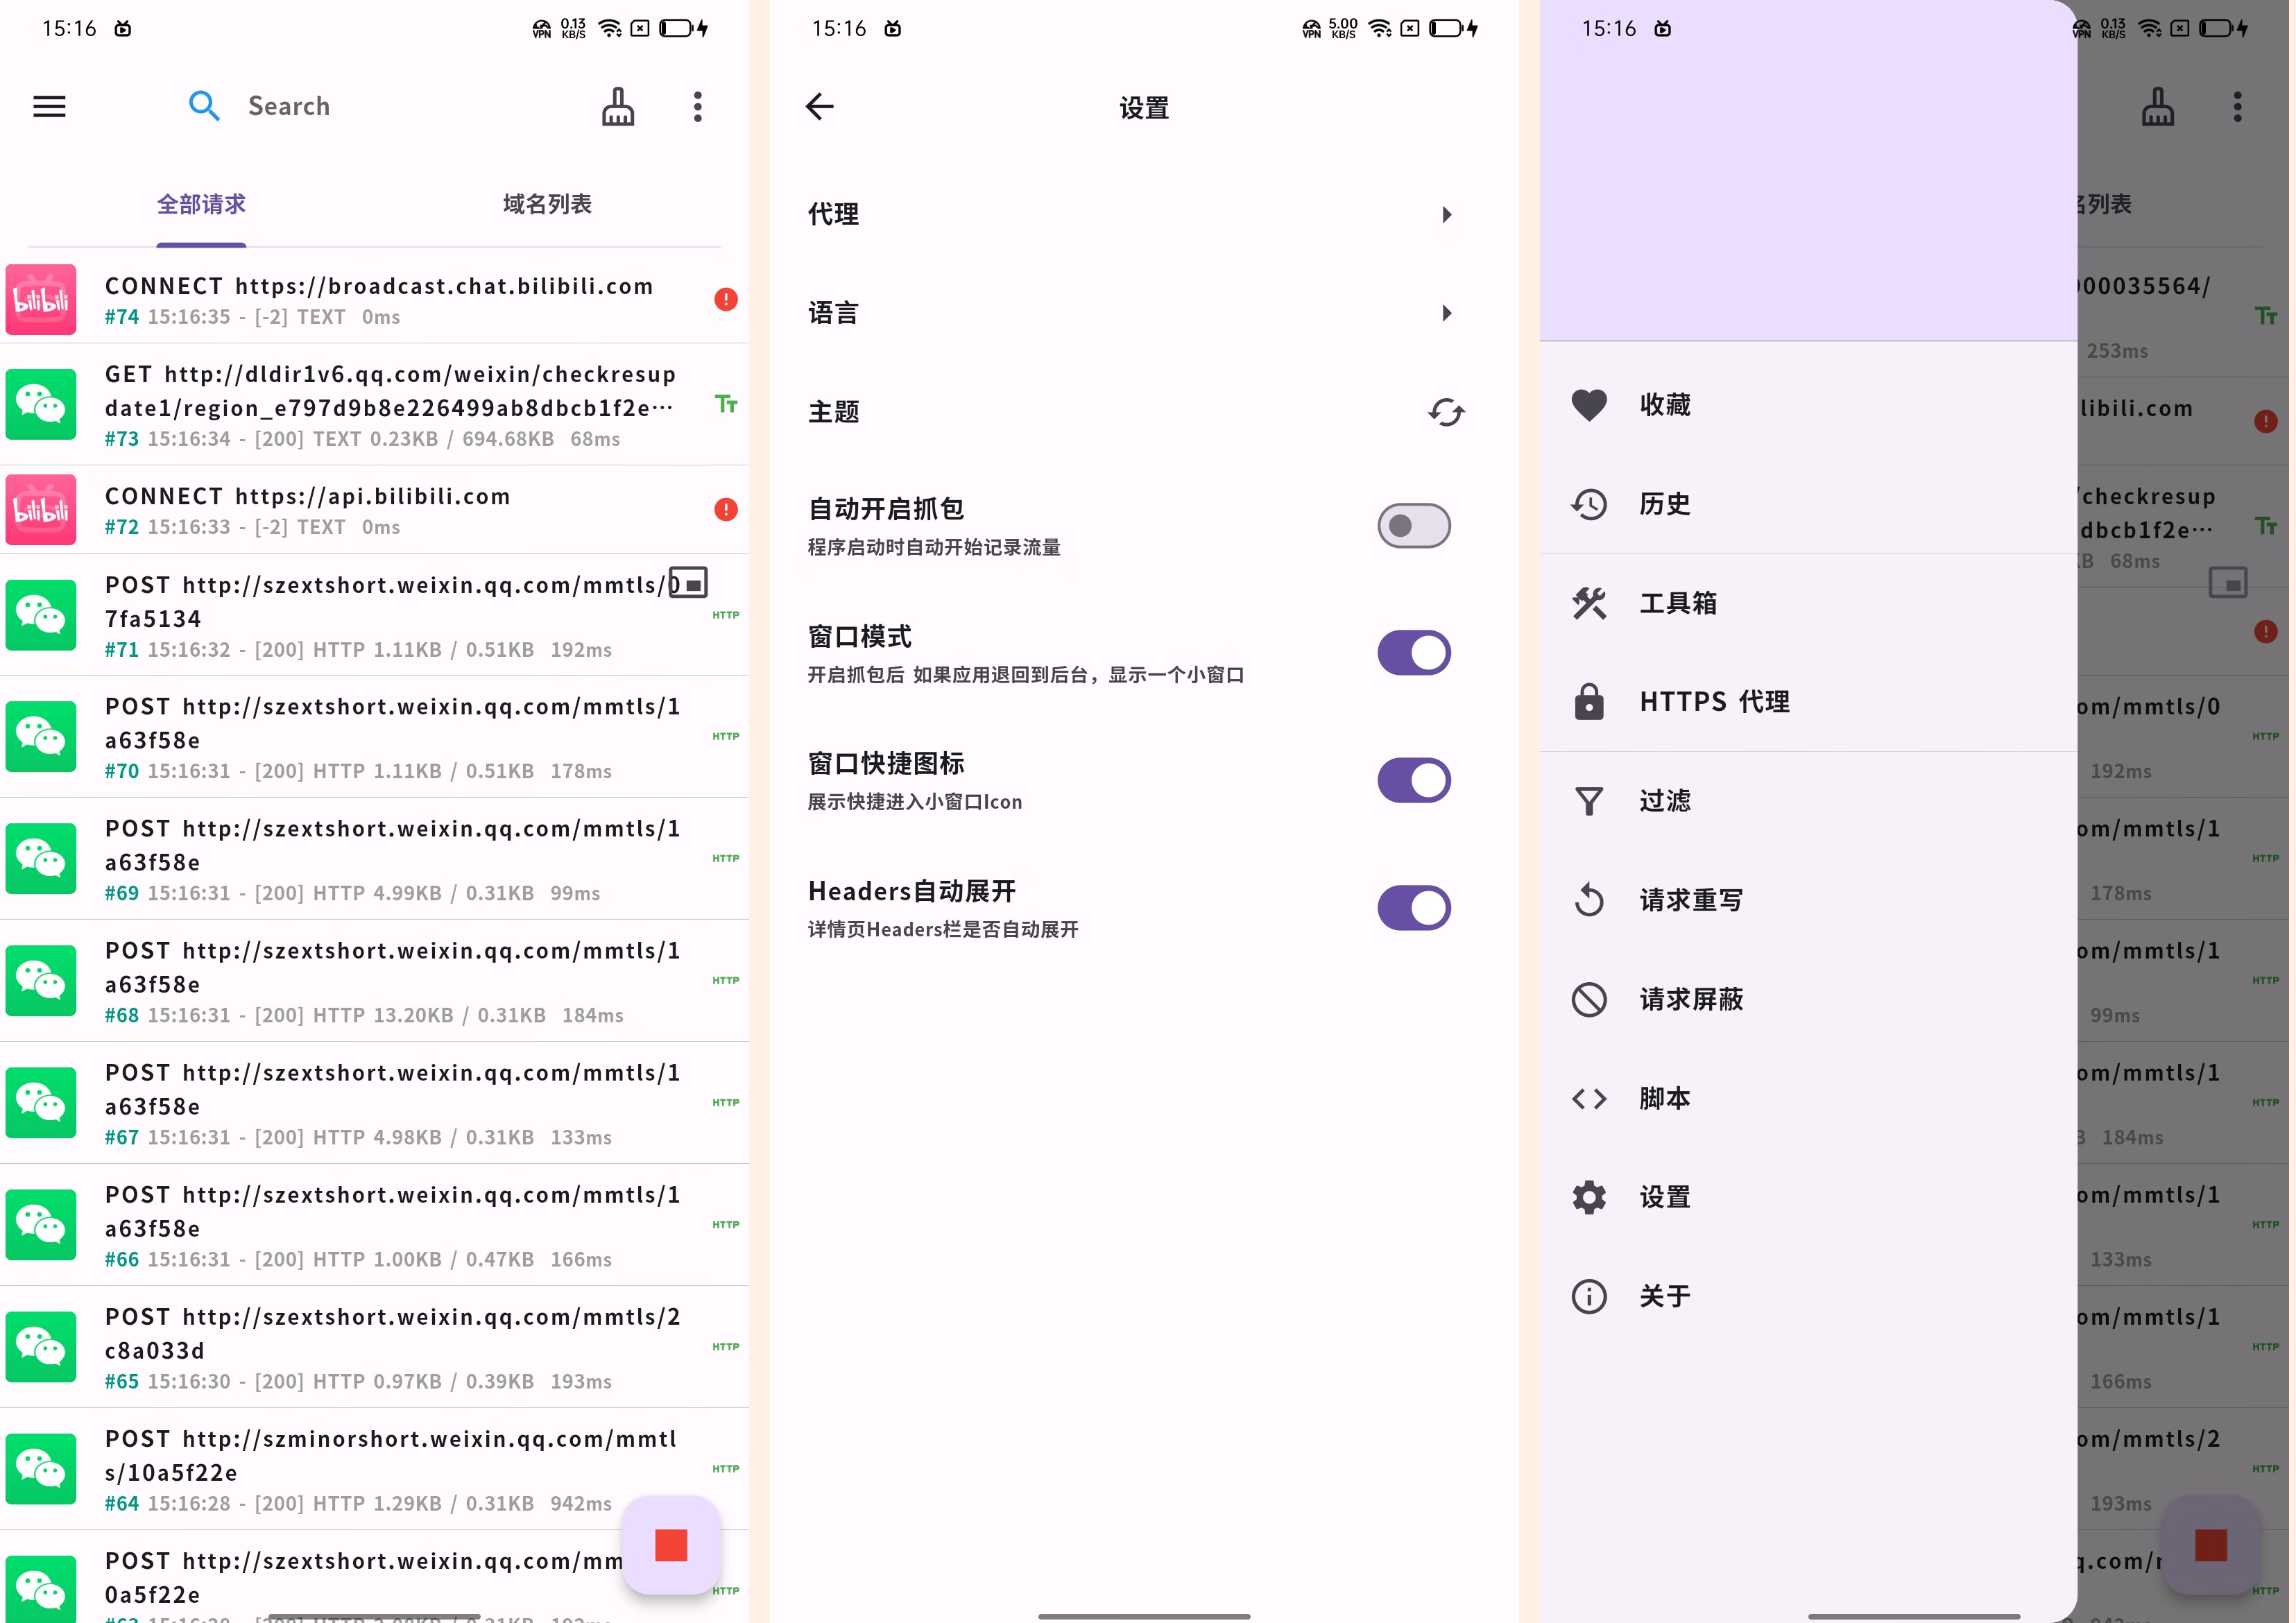This screenshot has width=2296, height=1623.
Task: Open POST request #69 with 99ms
Action: coord(375,860)
